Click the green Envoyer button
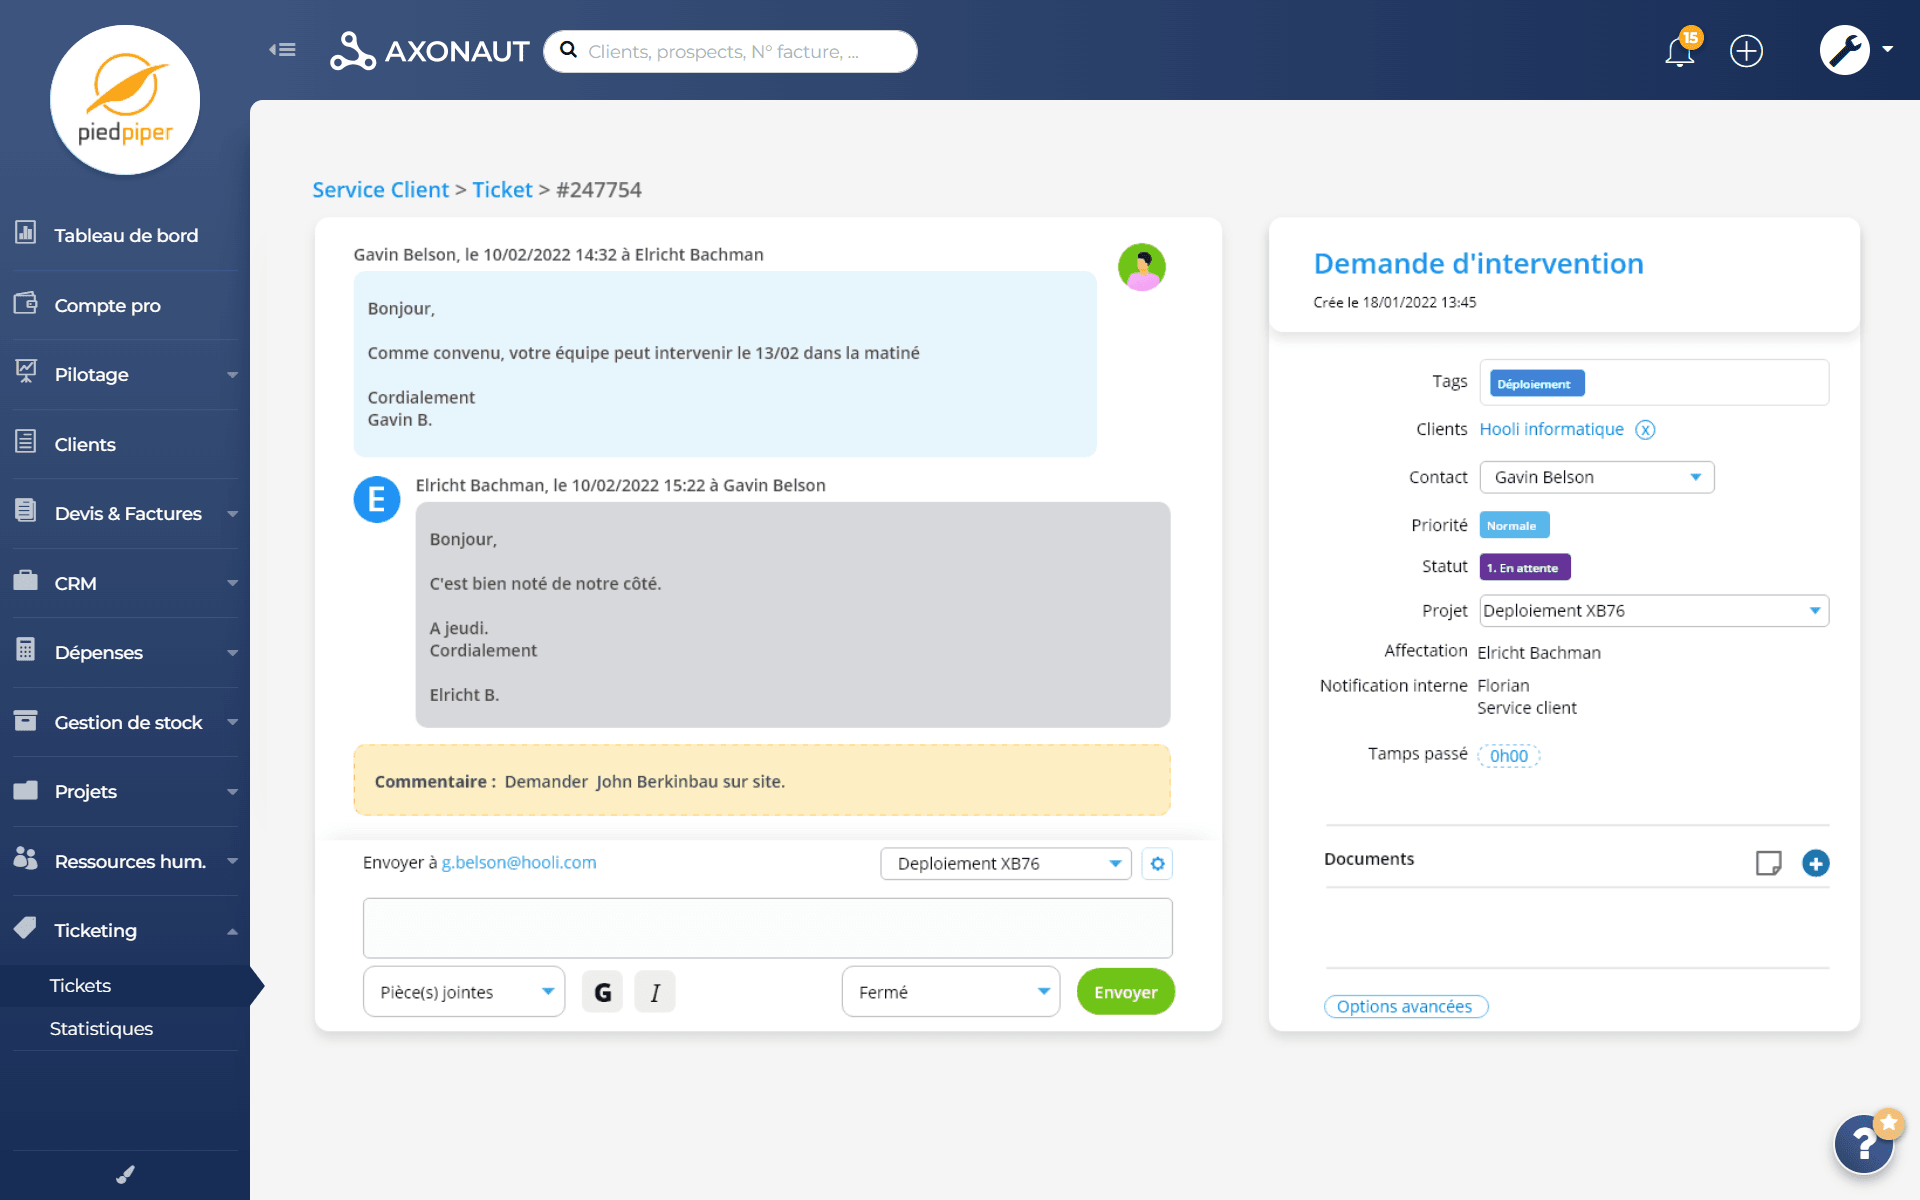This screenshot has width=1920, height=1200. click(1125, 992)
